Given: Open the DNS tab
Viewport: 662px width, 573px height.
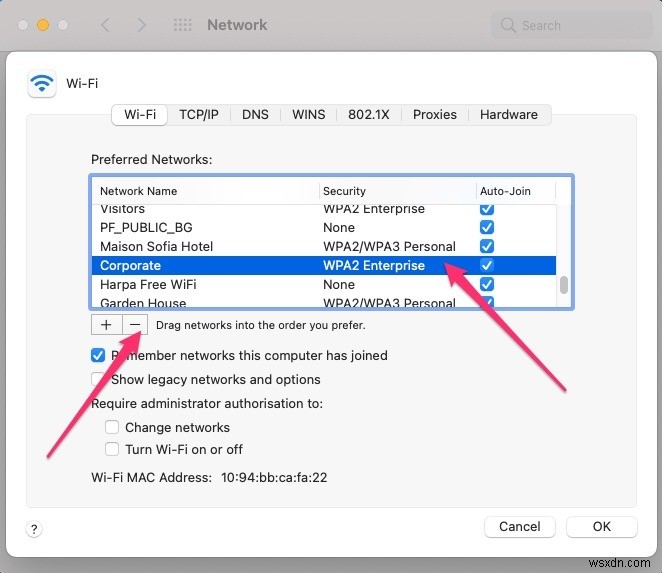Looking at the screenshot, I should point(255,114).
